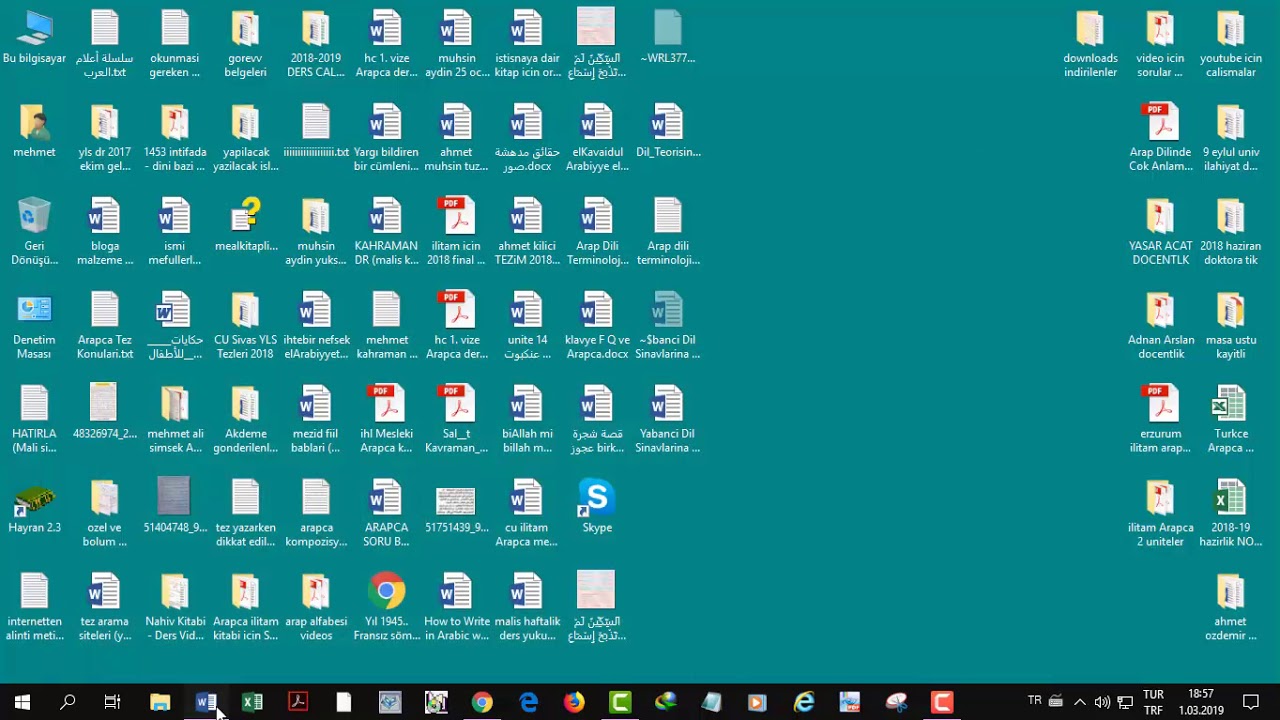Image resolution: width=1280 pixels, height=720 pixels.
Task: Show hidden system tray icons
Action: point(1080,702)
